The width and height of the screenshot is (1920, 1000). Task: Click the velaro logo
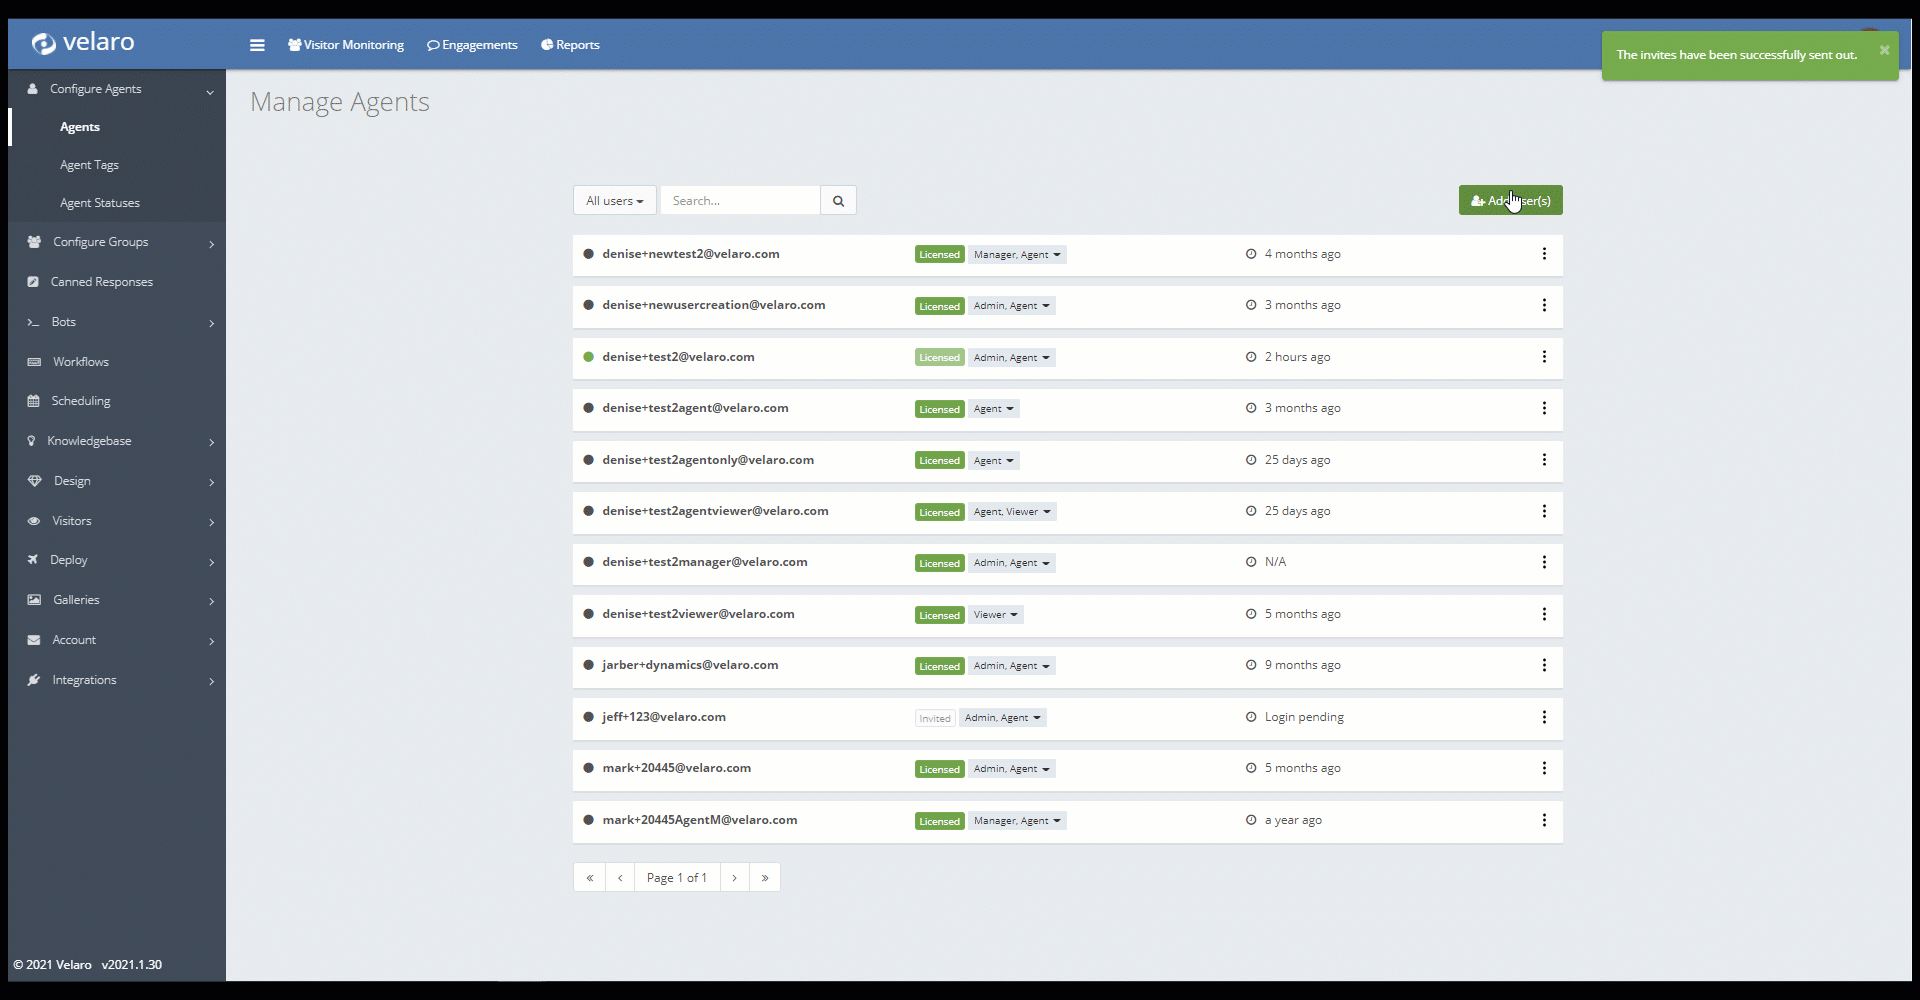tap(84, 43)
